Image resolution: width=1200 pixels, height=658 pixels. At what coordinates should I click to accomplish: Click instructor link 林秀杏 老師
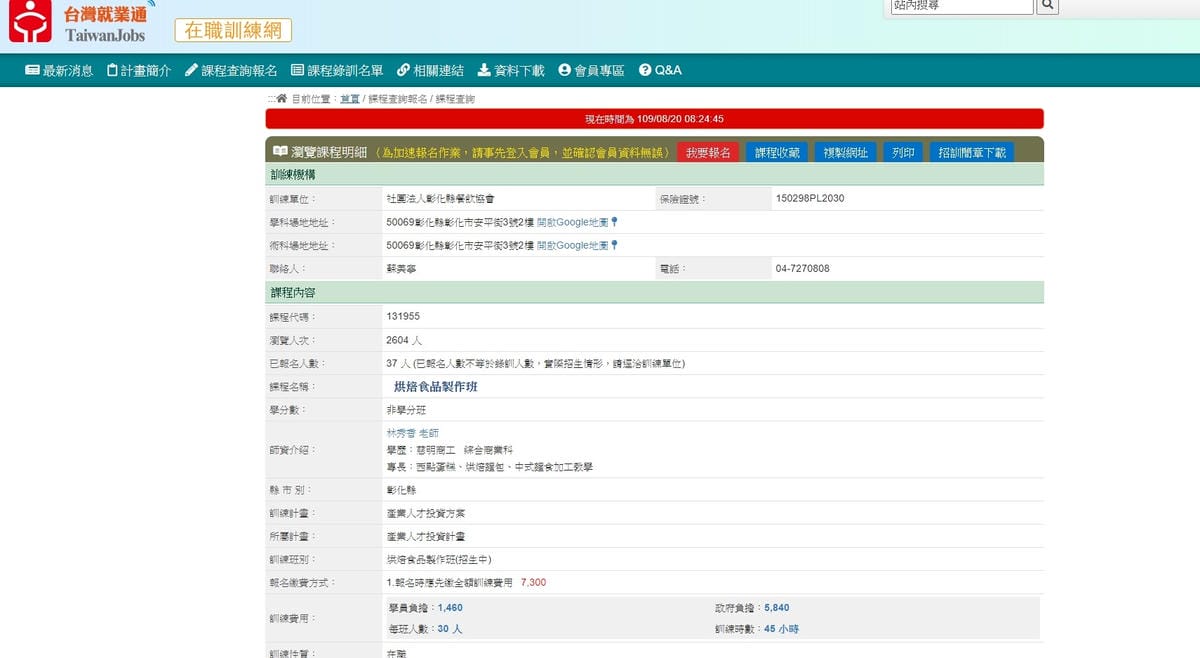pos(412,433)
